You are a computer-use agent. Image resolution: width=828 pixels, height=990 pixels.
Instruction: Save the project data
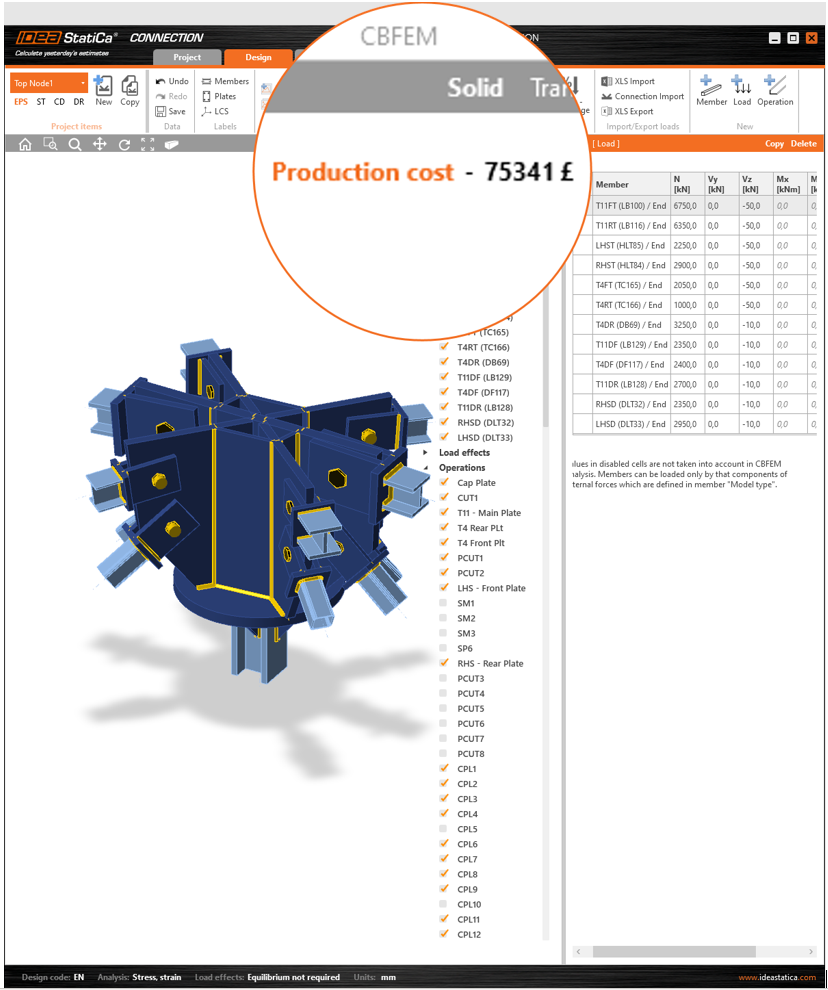[171, 111]
